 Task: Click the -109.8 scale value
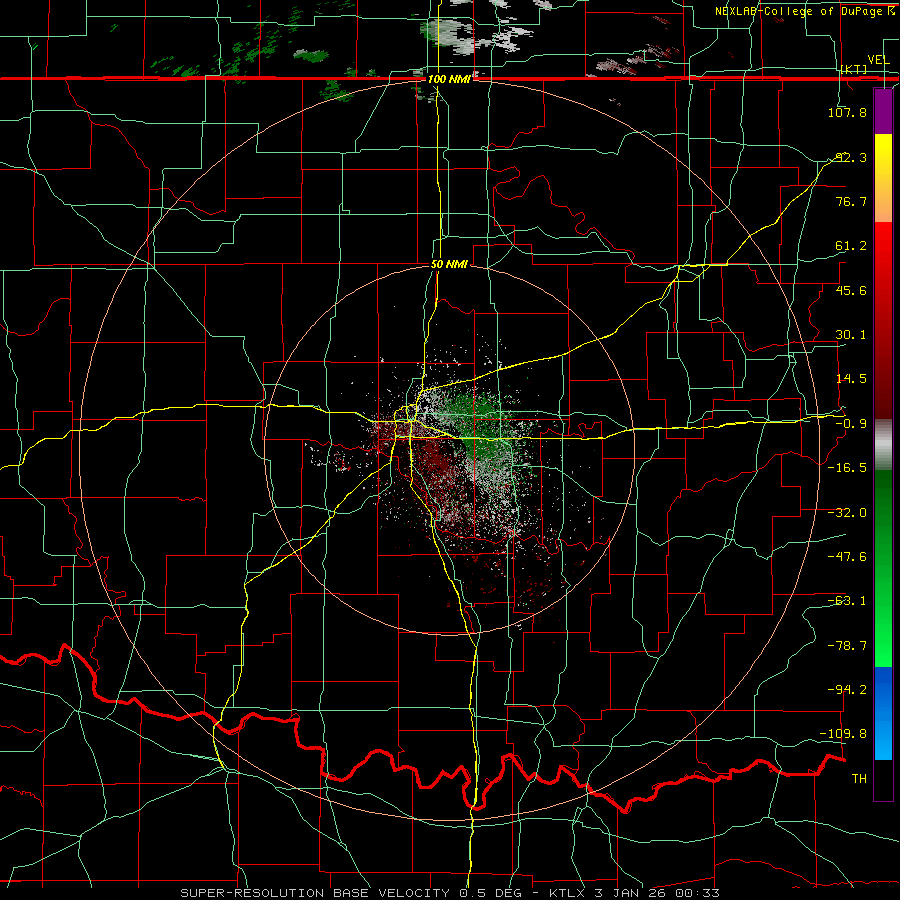(844, 734)
